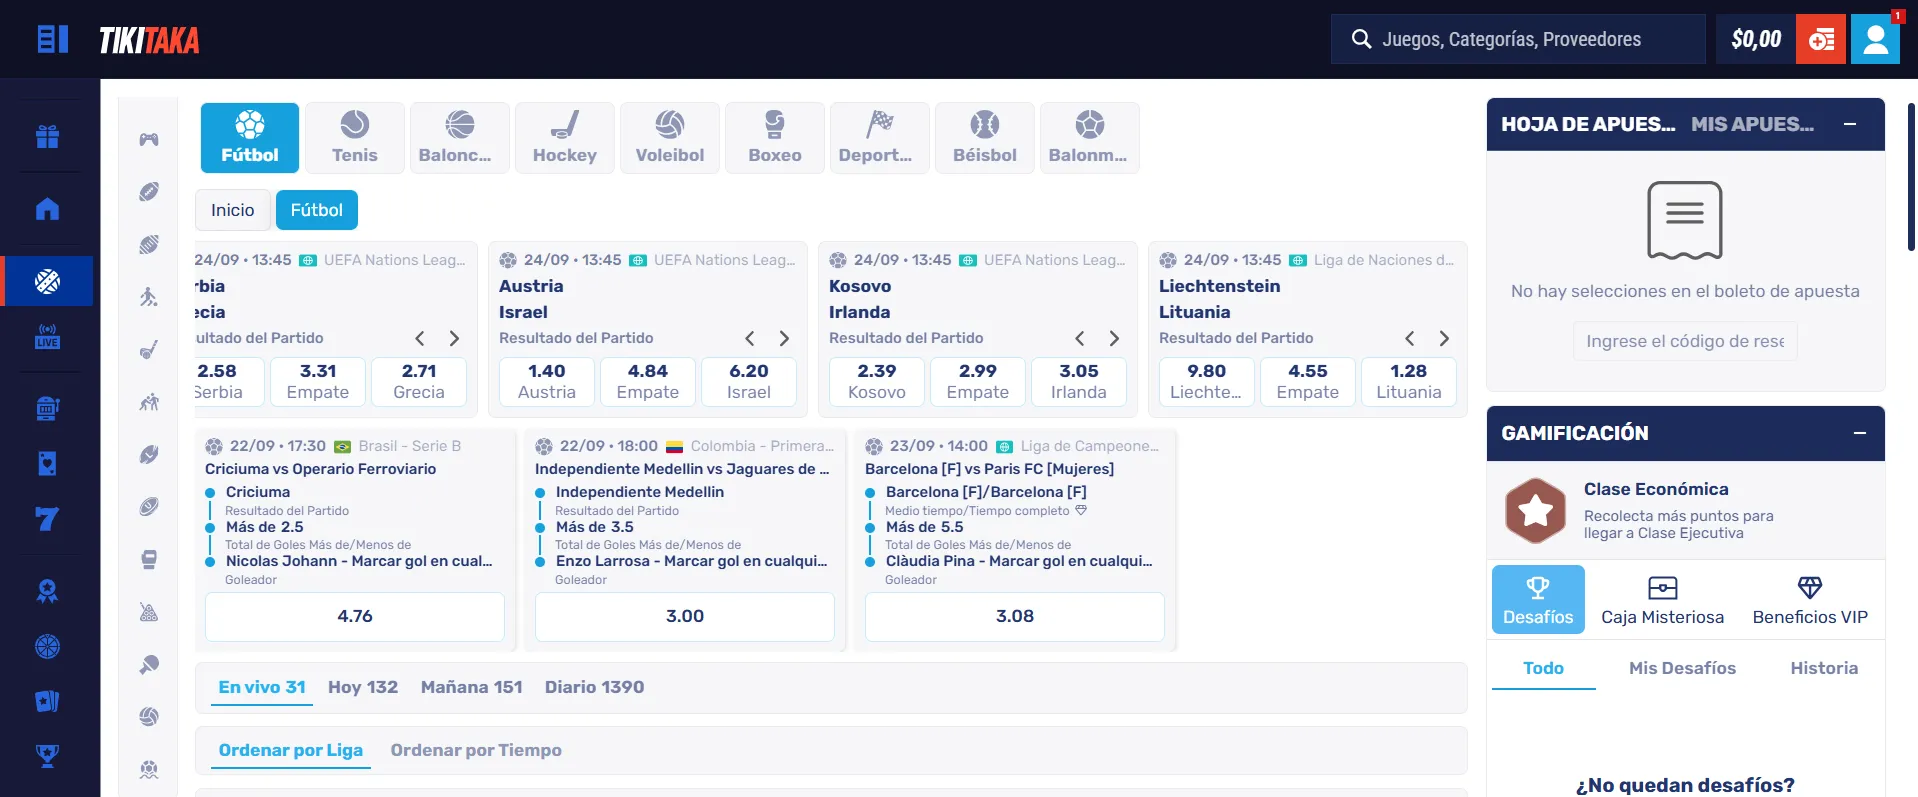The image size is (1918, 797).
Task: Select the gamepad esports icon
Action: [149, 139]
